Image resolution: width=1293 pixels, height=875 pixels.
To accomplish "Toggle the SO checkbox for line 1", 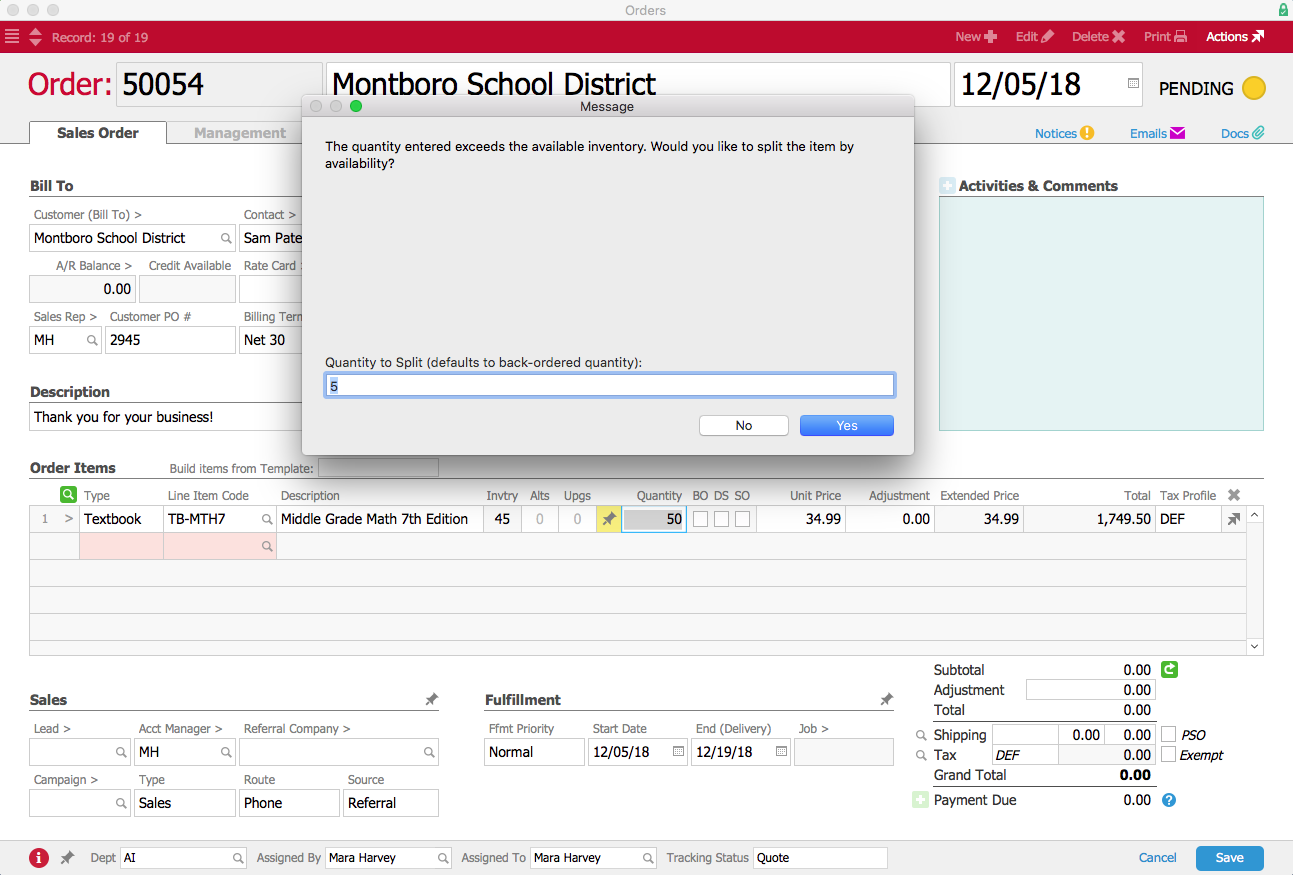I will point(742,519).
